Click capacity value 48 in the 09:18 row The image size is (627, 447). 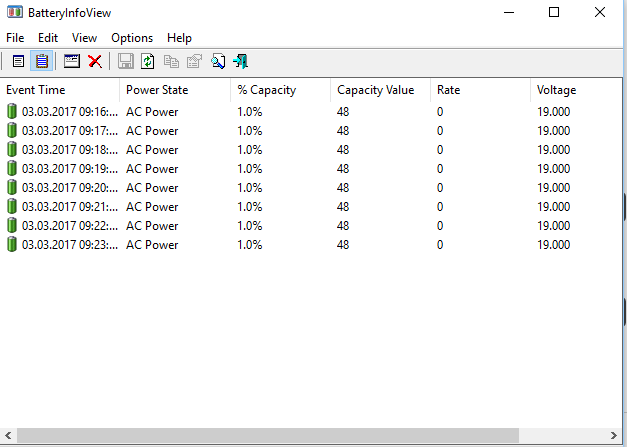click(343, 150)
